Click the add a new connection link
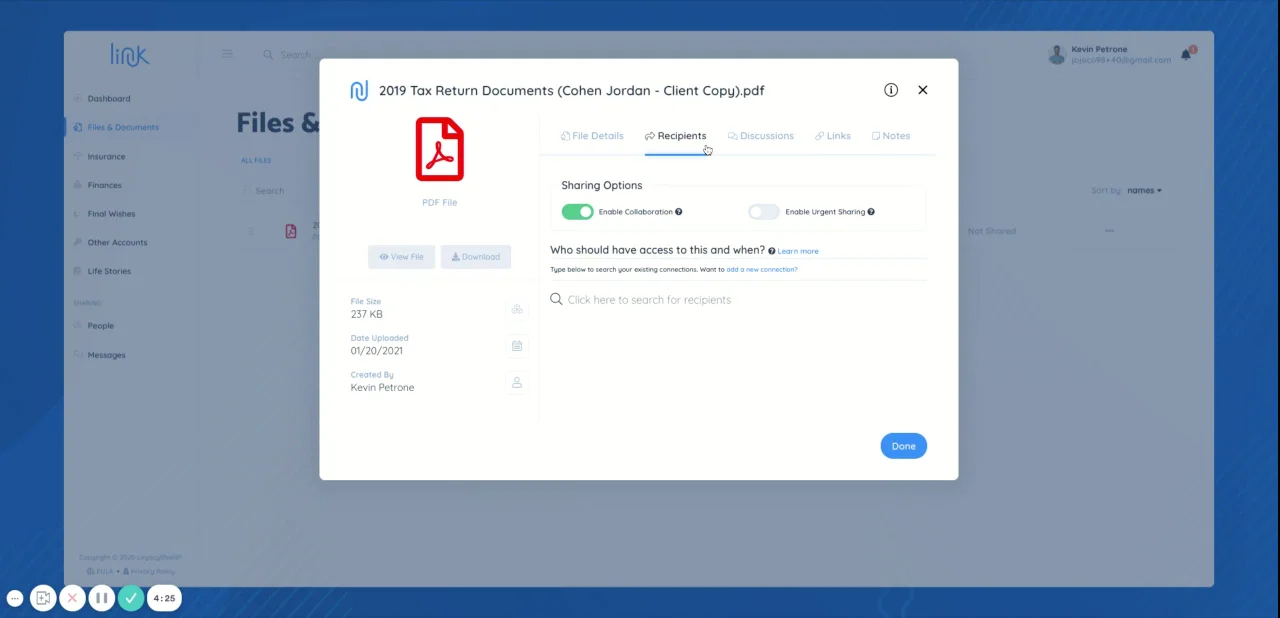The height and width of the screenshot is (618, 1280). point(762,269)
